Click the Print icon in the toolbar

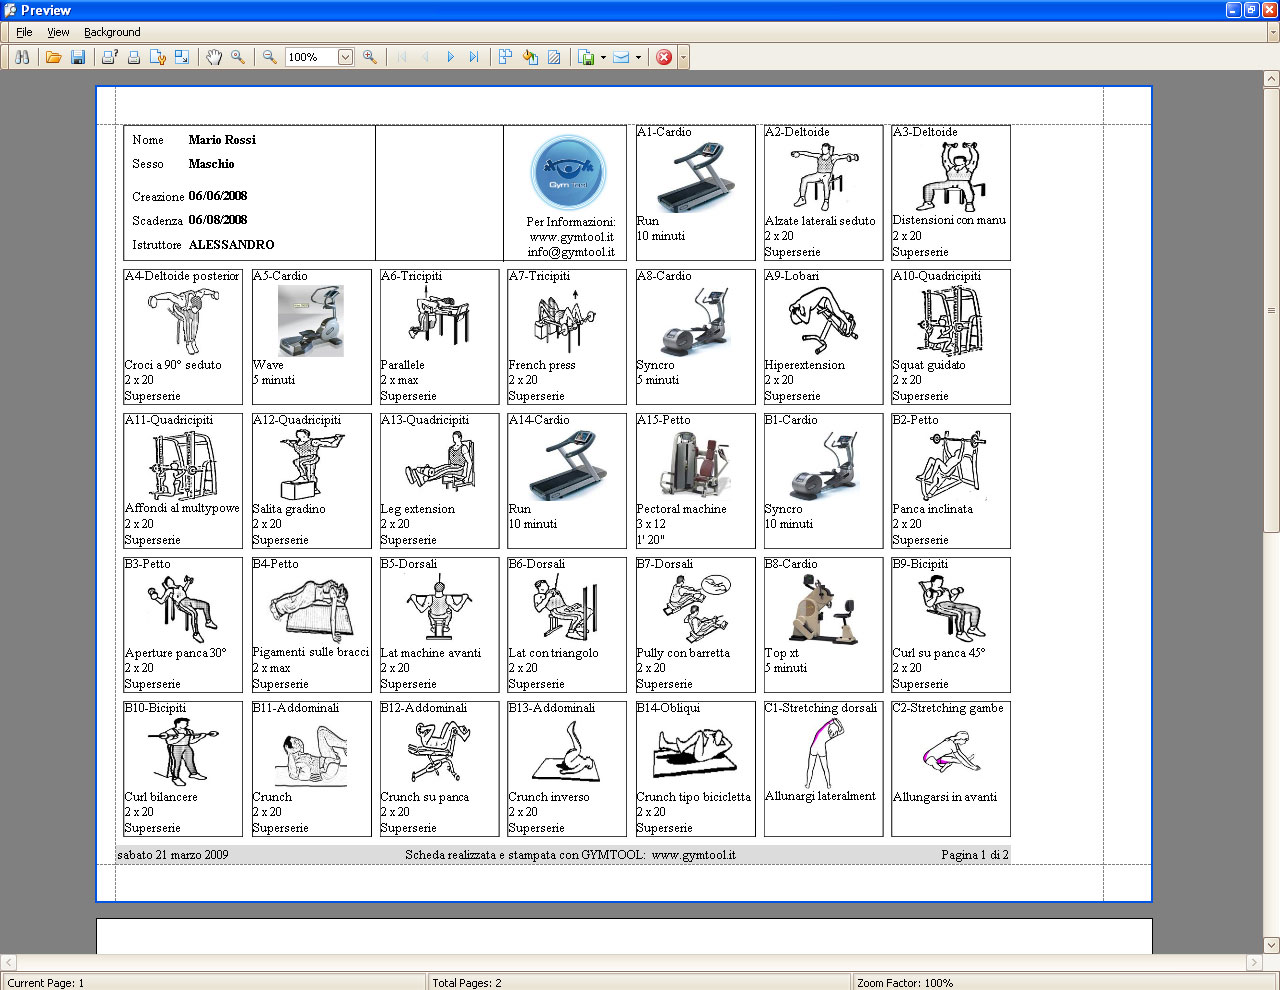pos(134,57)
